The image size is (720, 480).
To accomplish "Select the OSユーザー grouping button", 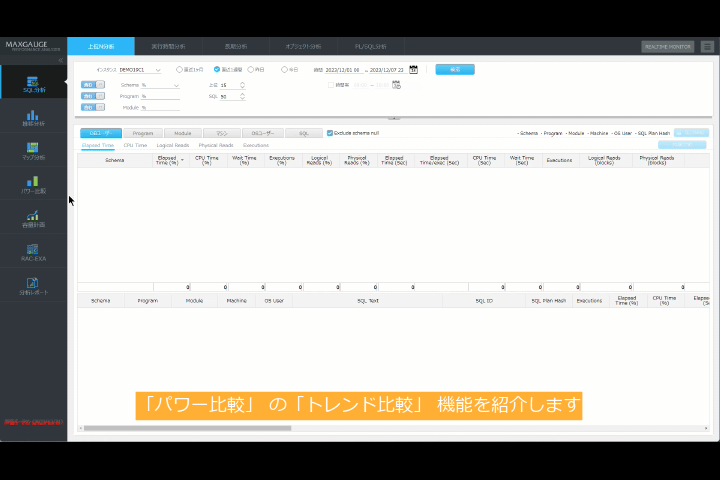I will (263, 133).
